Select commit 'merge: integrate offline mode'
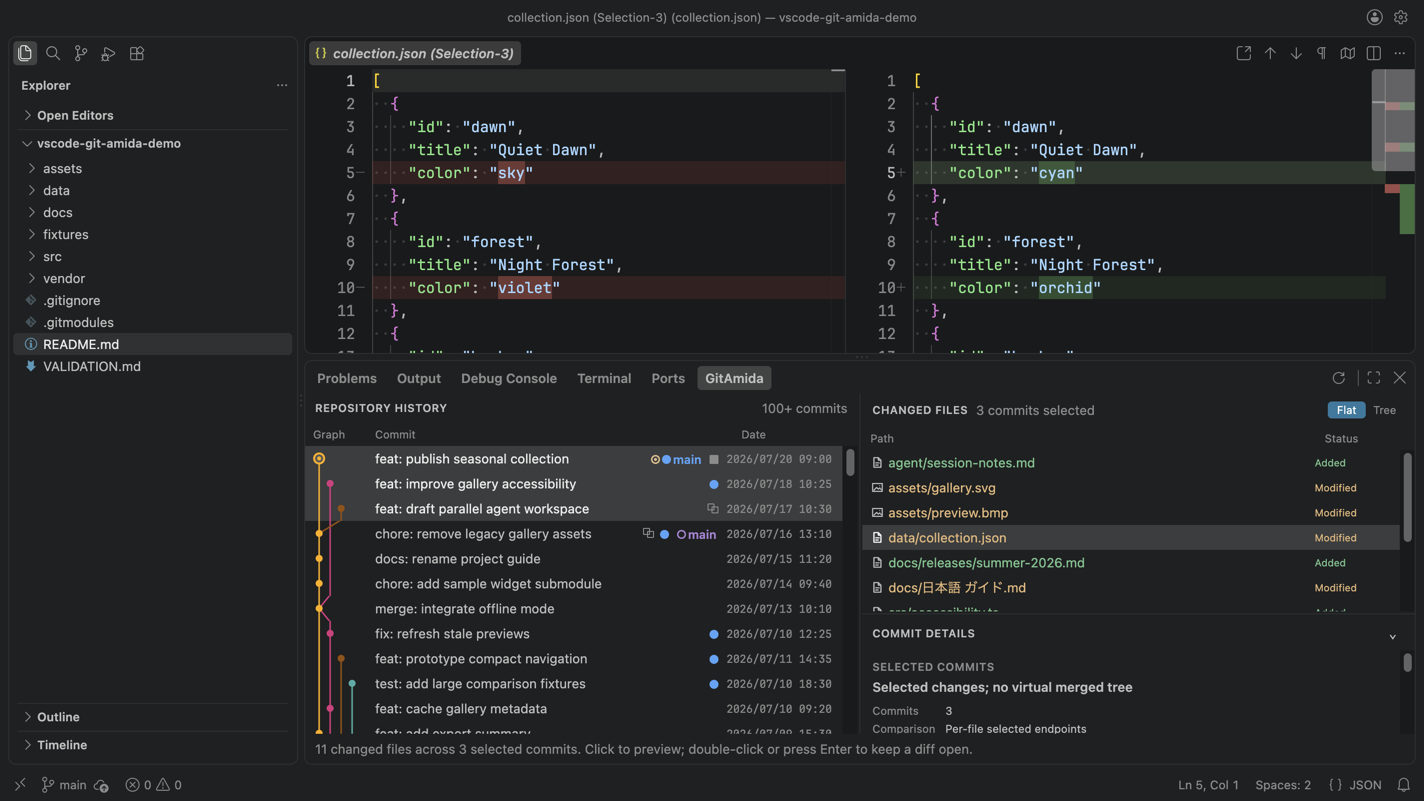This screenshot has height=801, width=1424. coord(574,609)
